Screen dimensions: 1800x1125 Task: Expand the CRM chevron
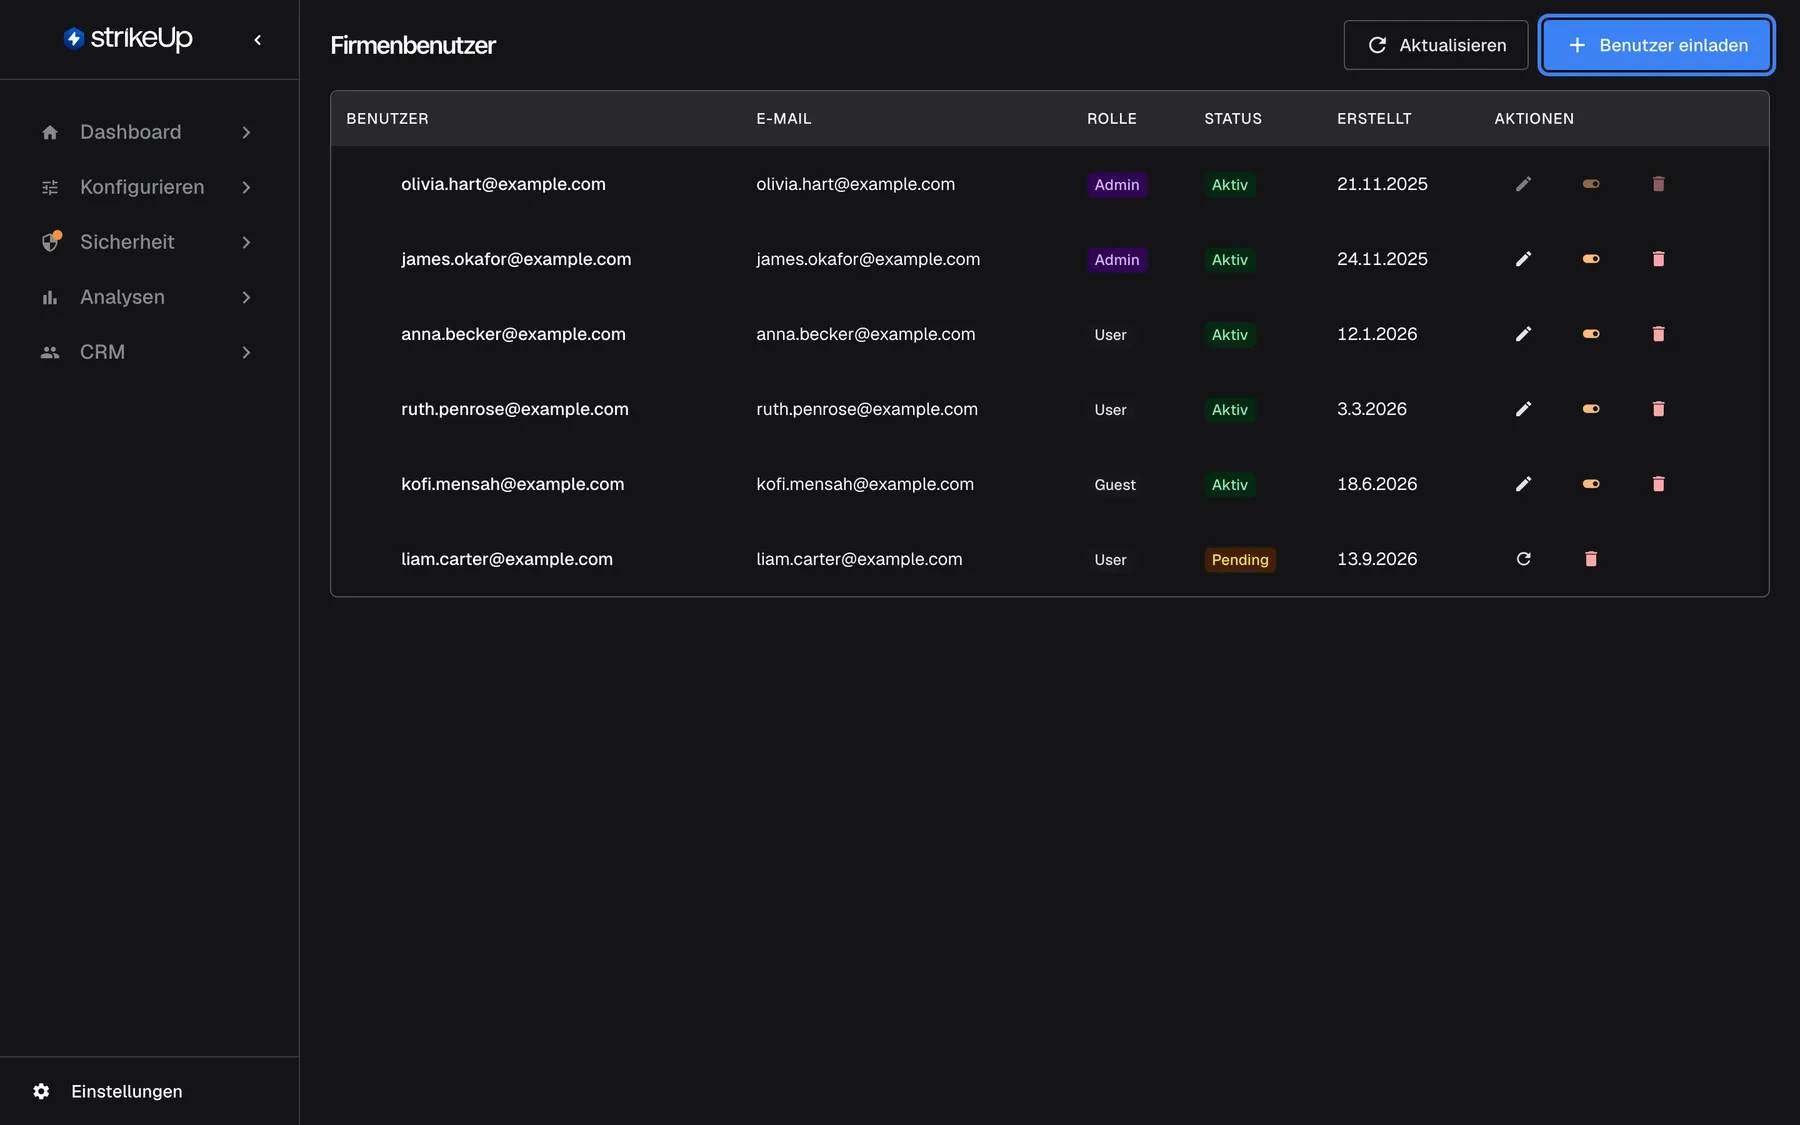click(246, 352)
